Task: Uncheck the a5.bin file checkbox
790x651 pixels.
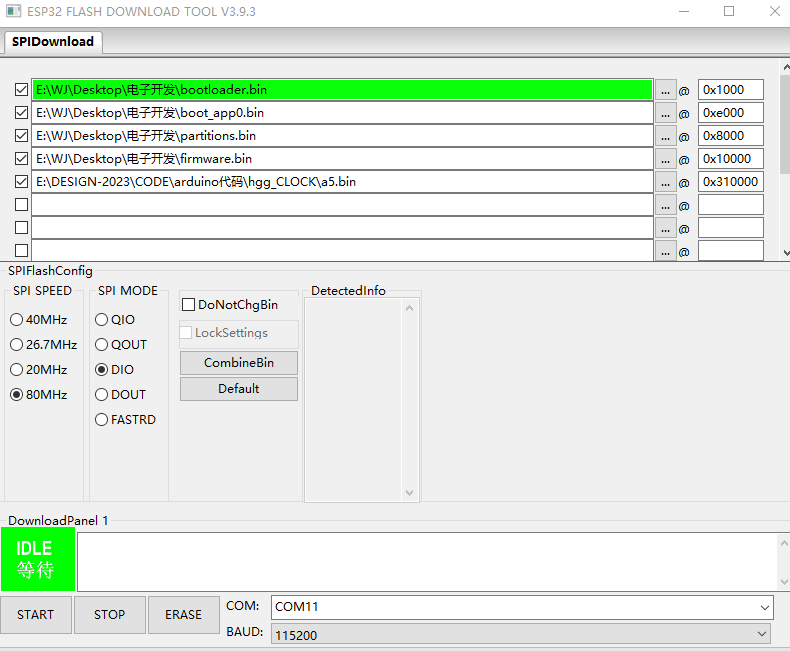Action: 21,181
